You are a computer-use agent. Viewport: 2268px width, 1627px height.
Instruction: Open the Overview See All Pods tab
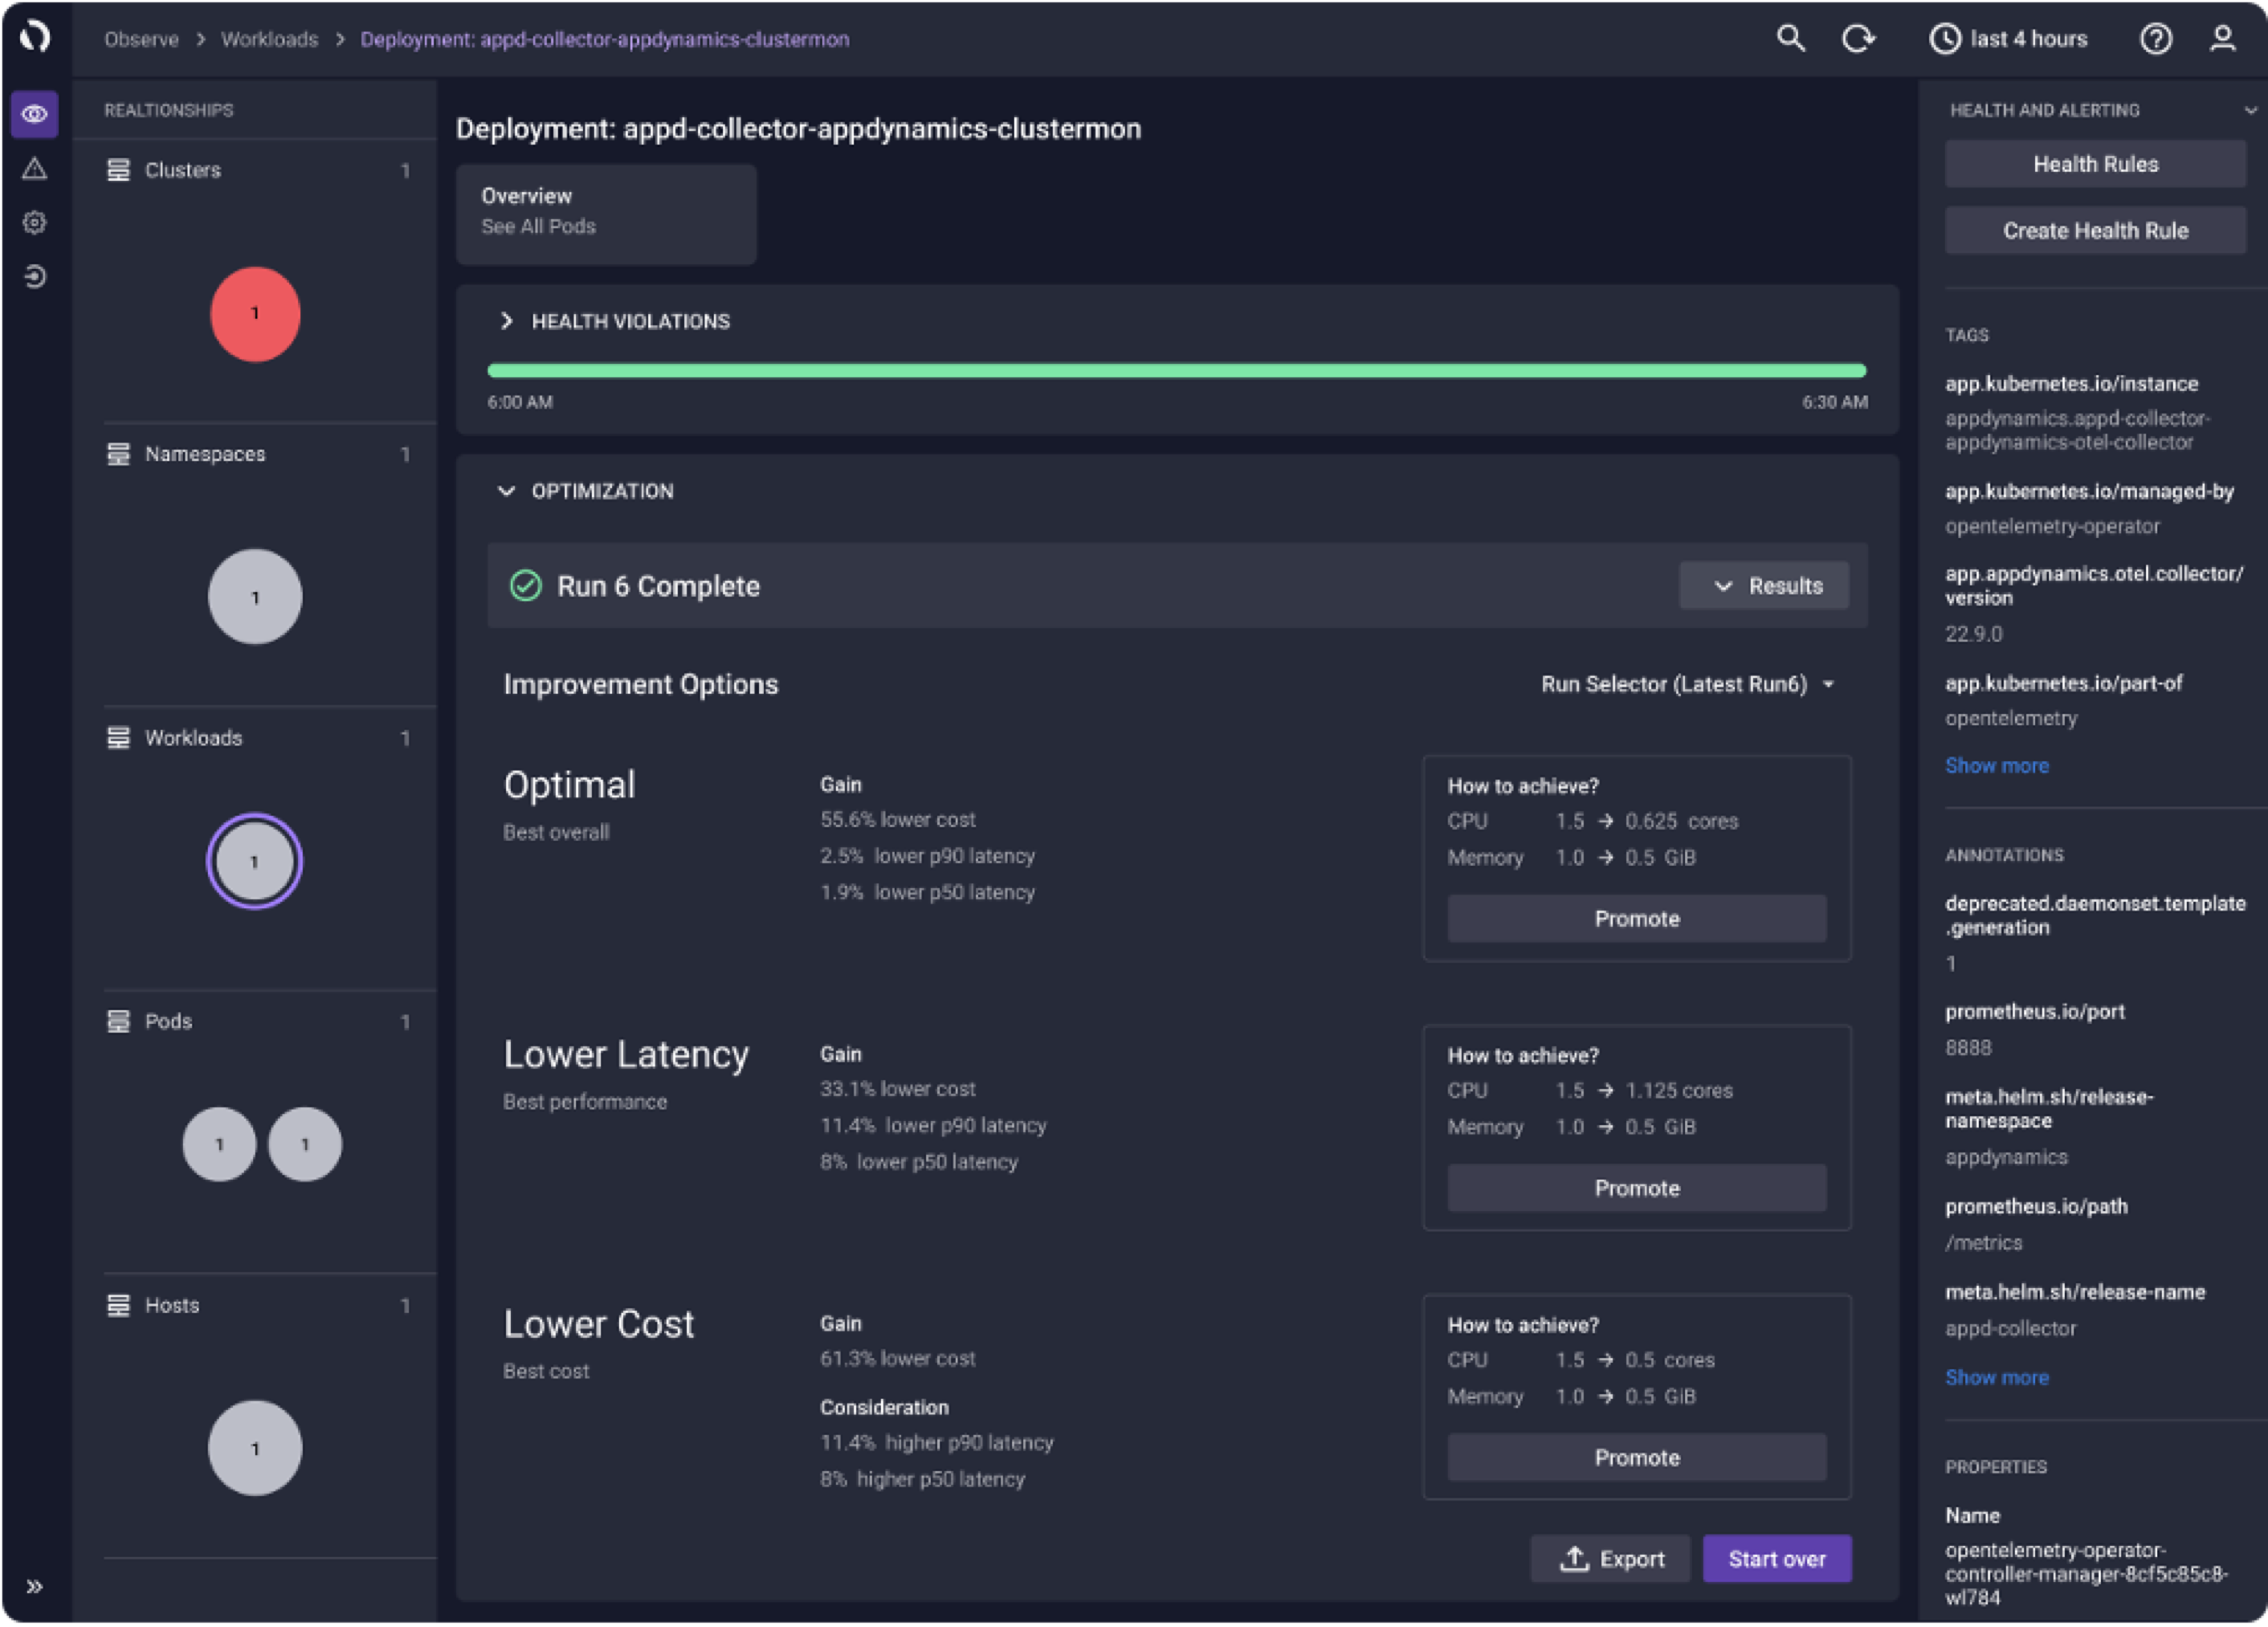pos(606,214)
